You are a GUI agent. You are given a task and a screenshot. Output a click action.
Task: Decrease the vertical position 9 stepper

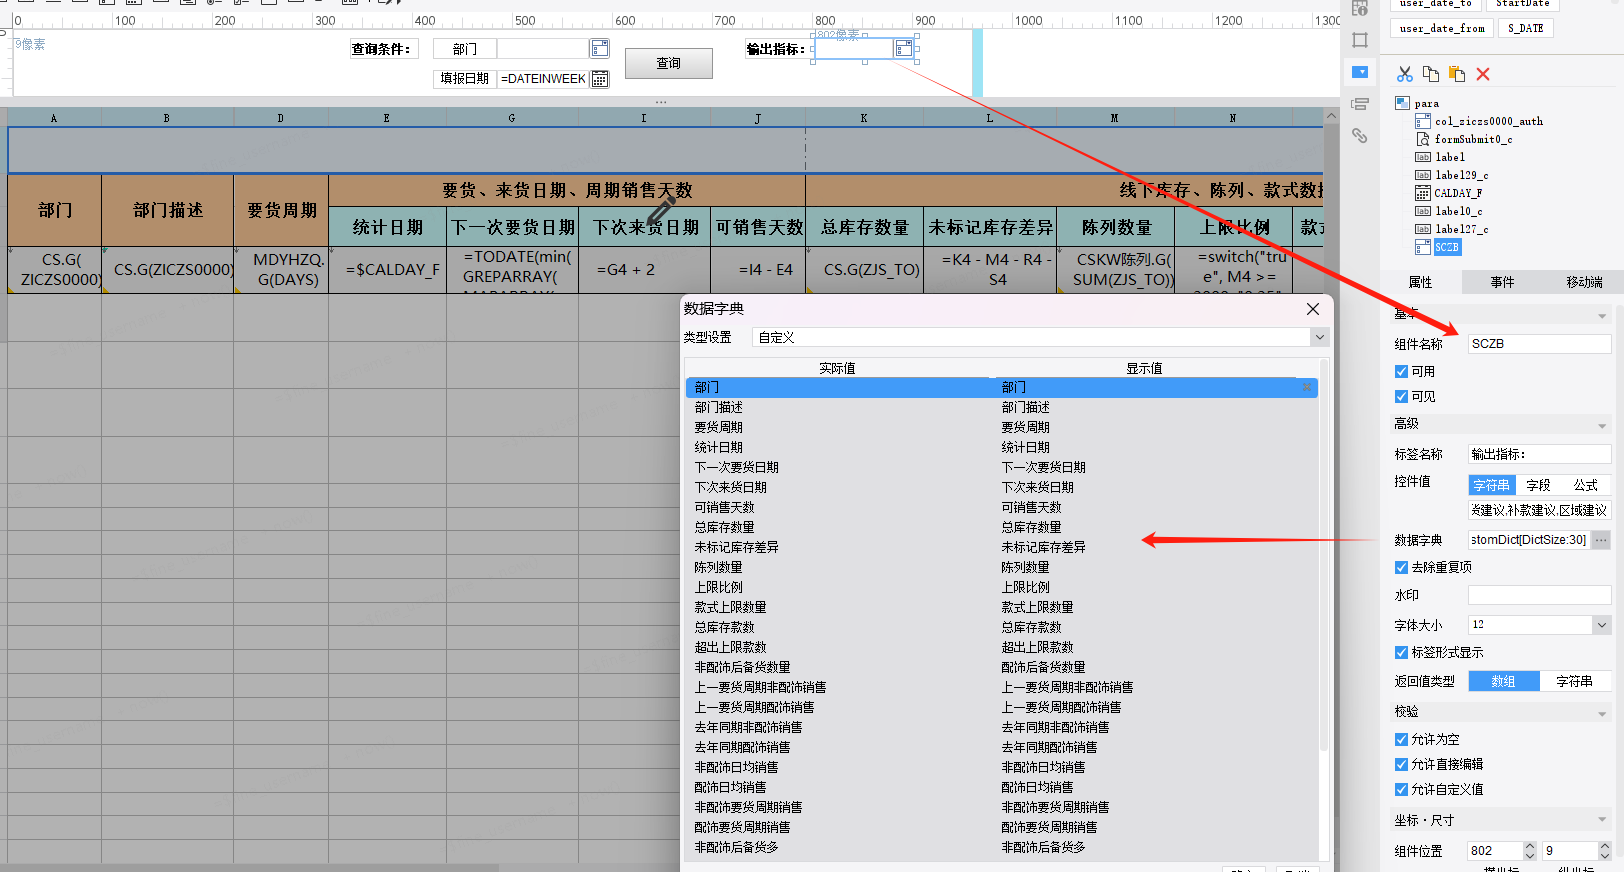1605,856
